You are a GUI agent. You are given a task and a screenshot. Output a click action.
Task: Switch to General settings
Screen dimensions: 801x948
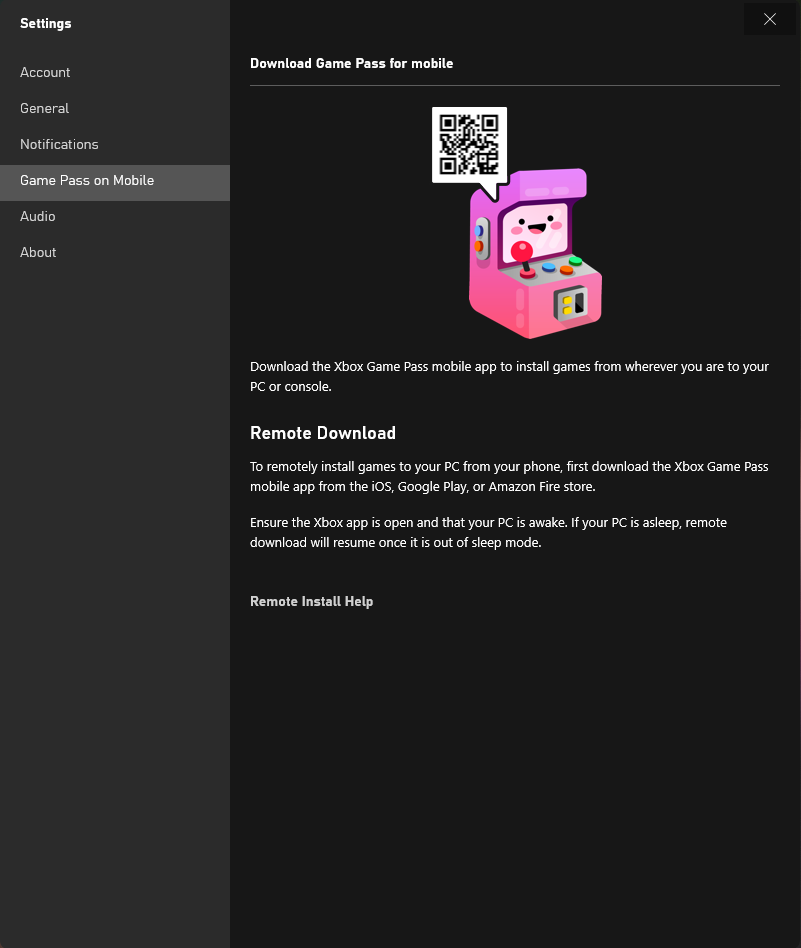point(115,109)
